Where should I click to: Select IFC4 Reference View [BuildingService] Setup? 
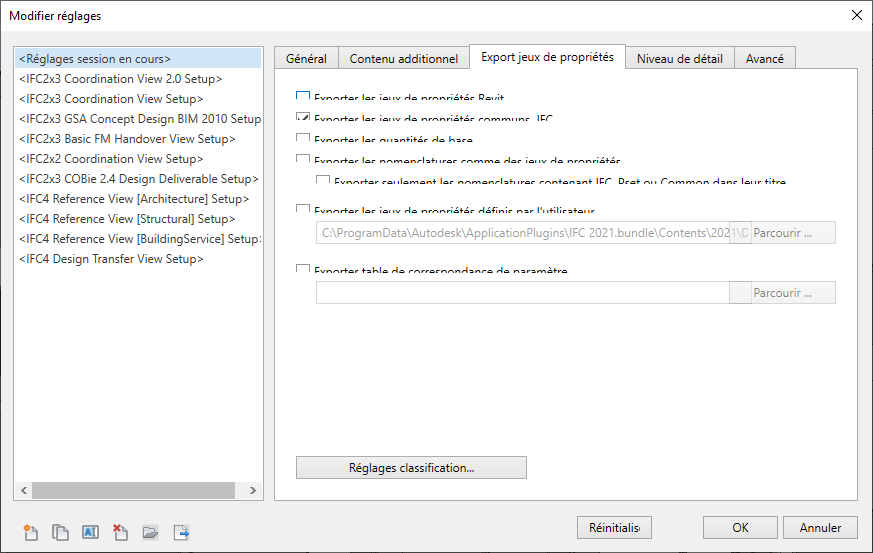point(138,239)
